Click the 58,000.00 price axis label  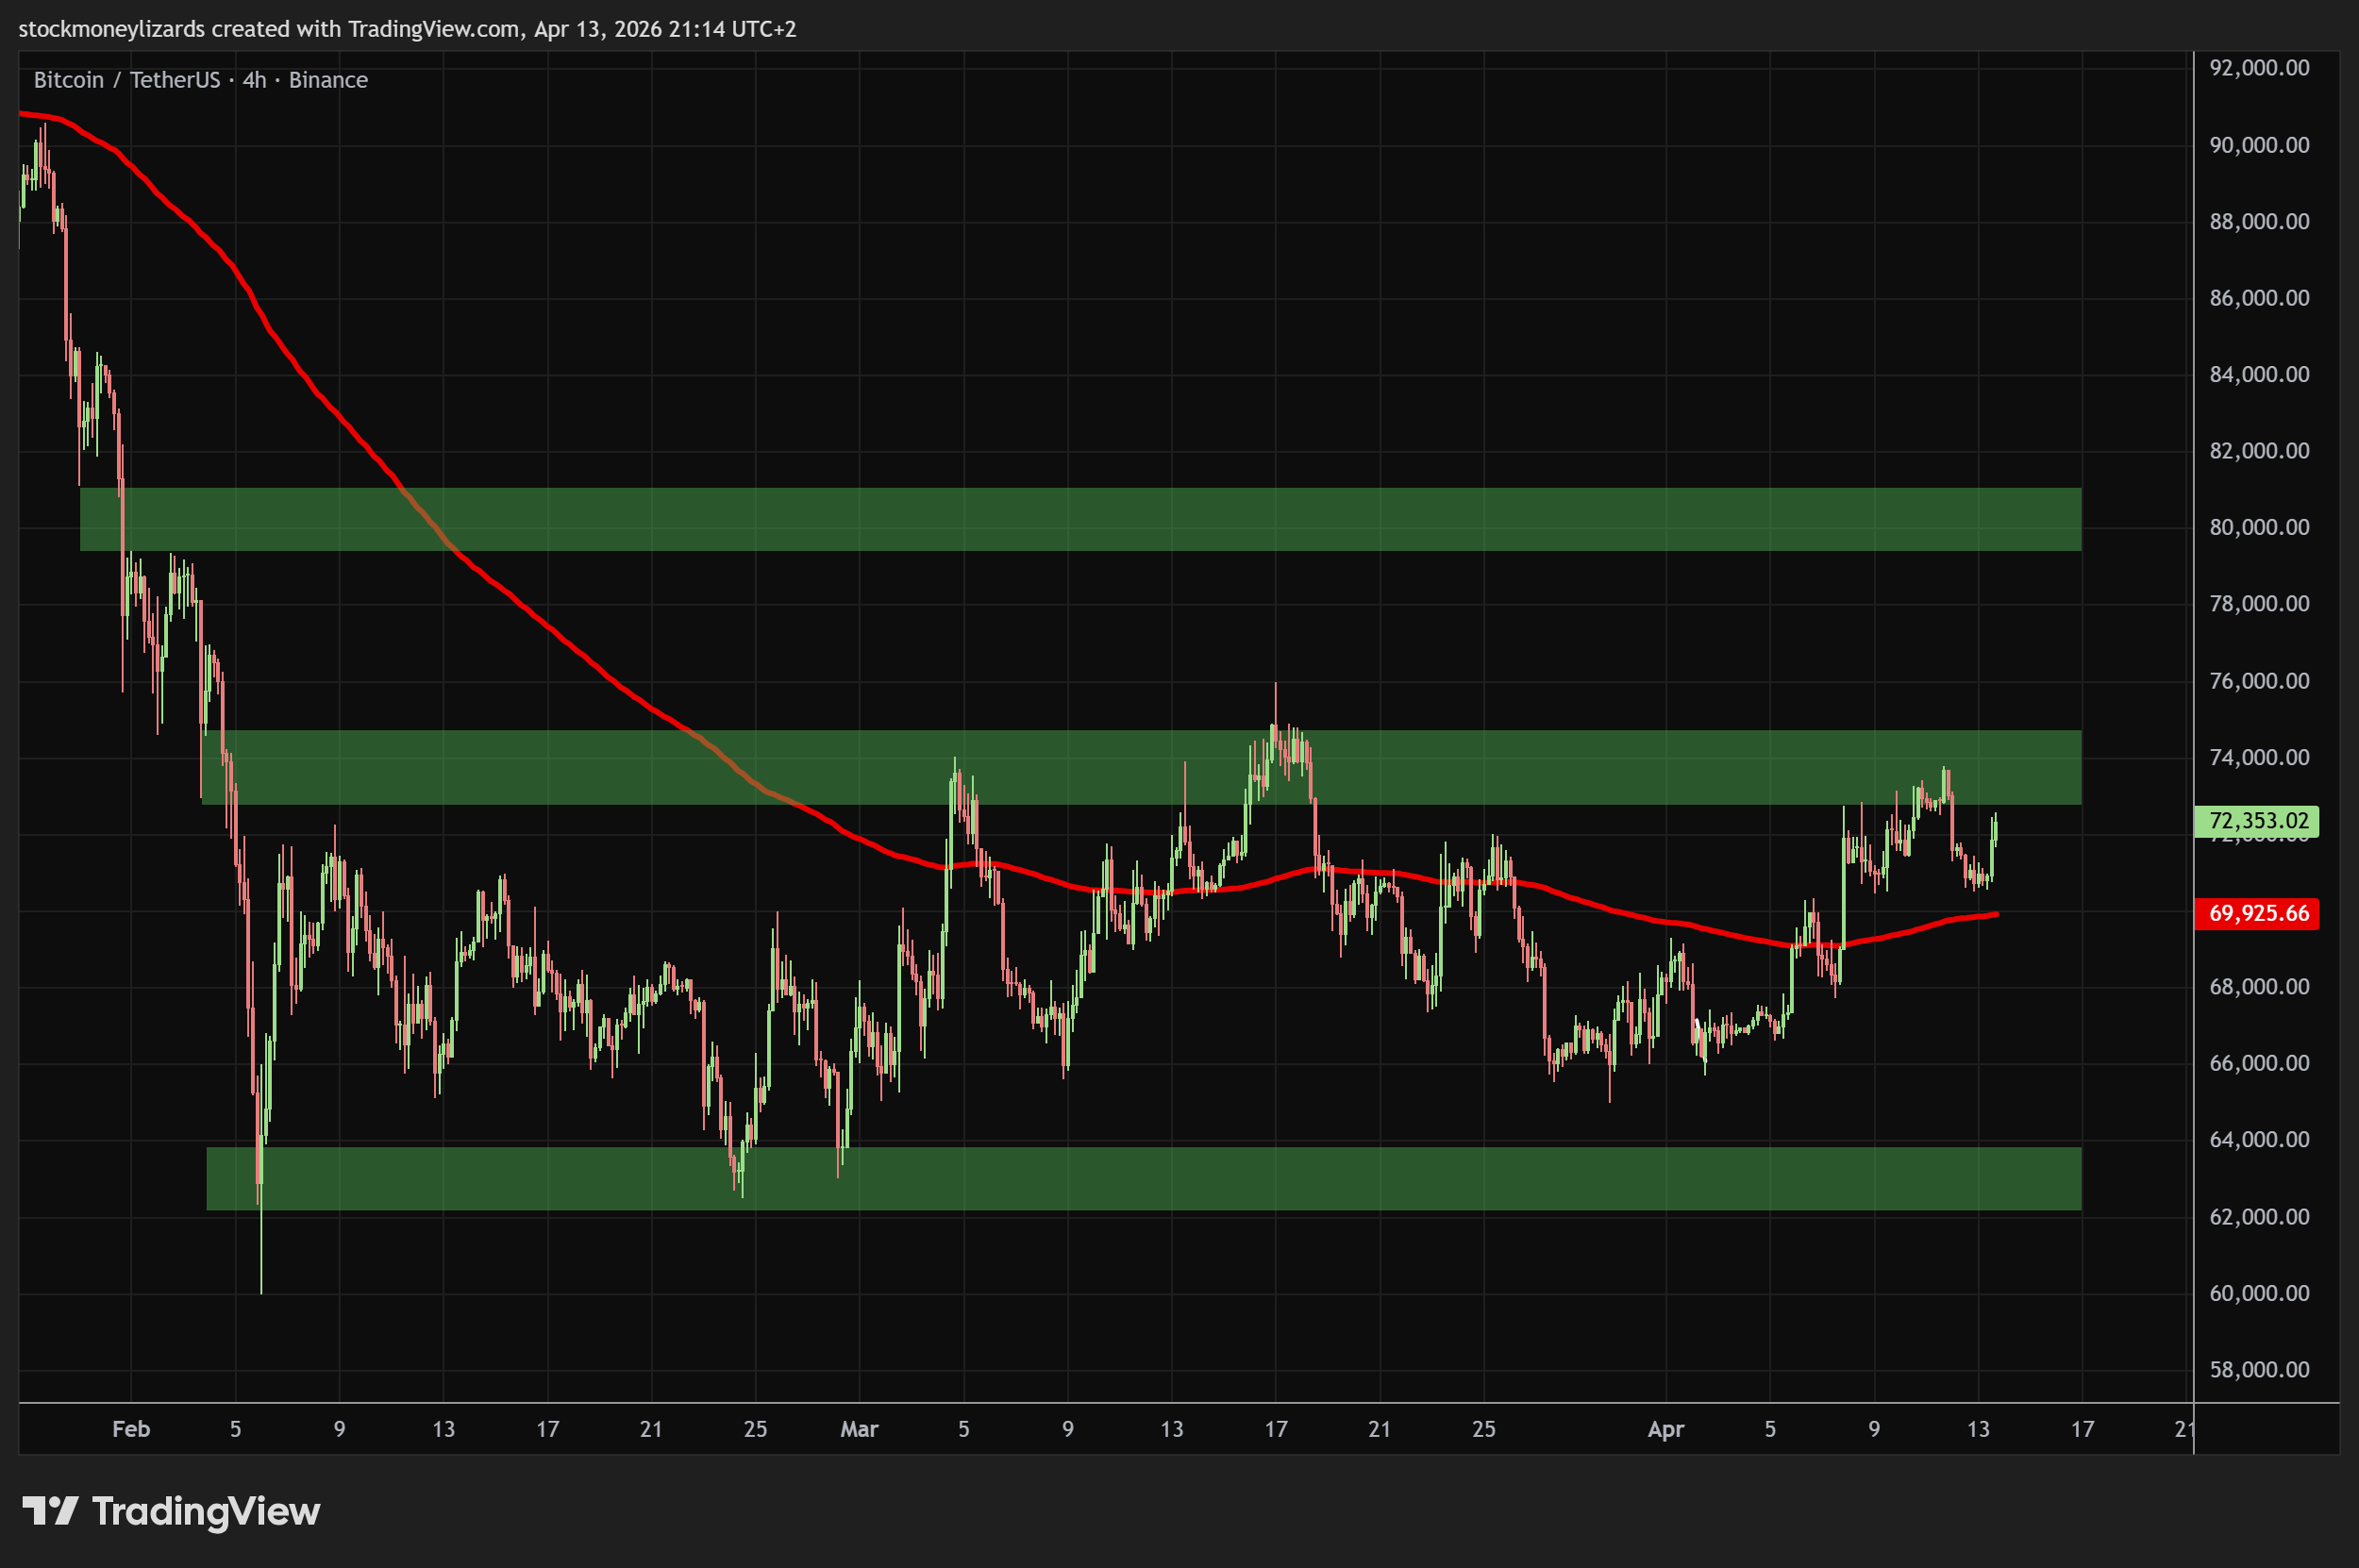(x=2259, y=1369)
